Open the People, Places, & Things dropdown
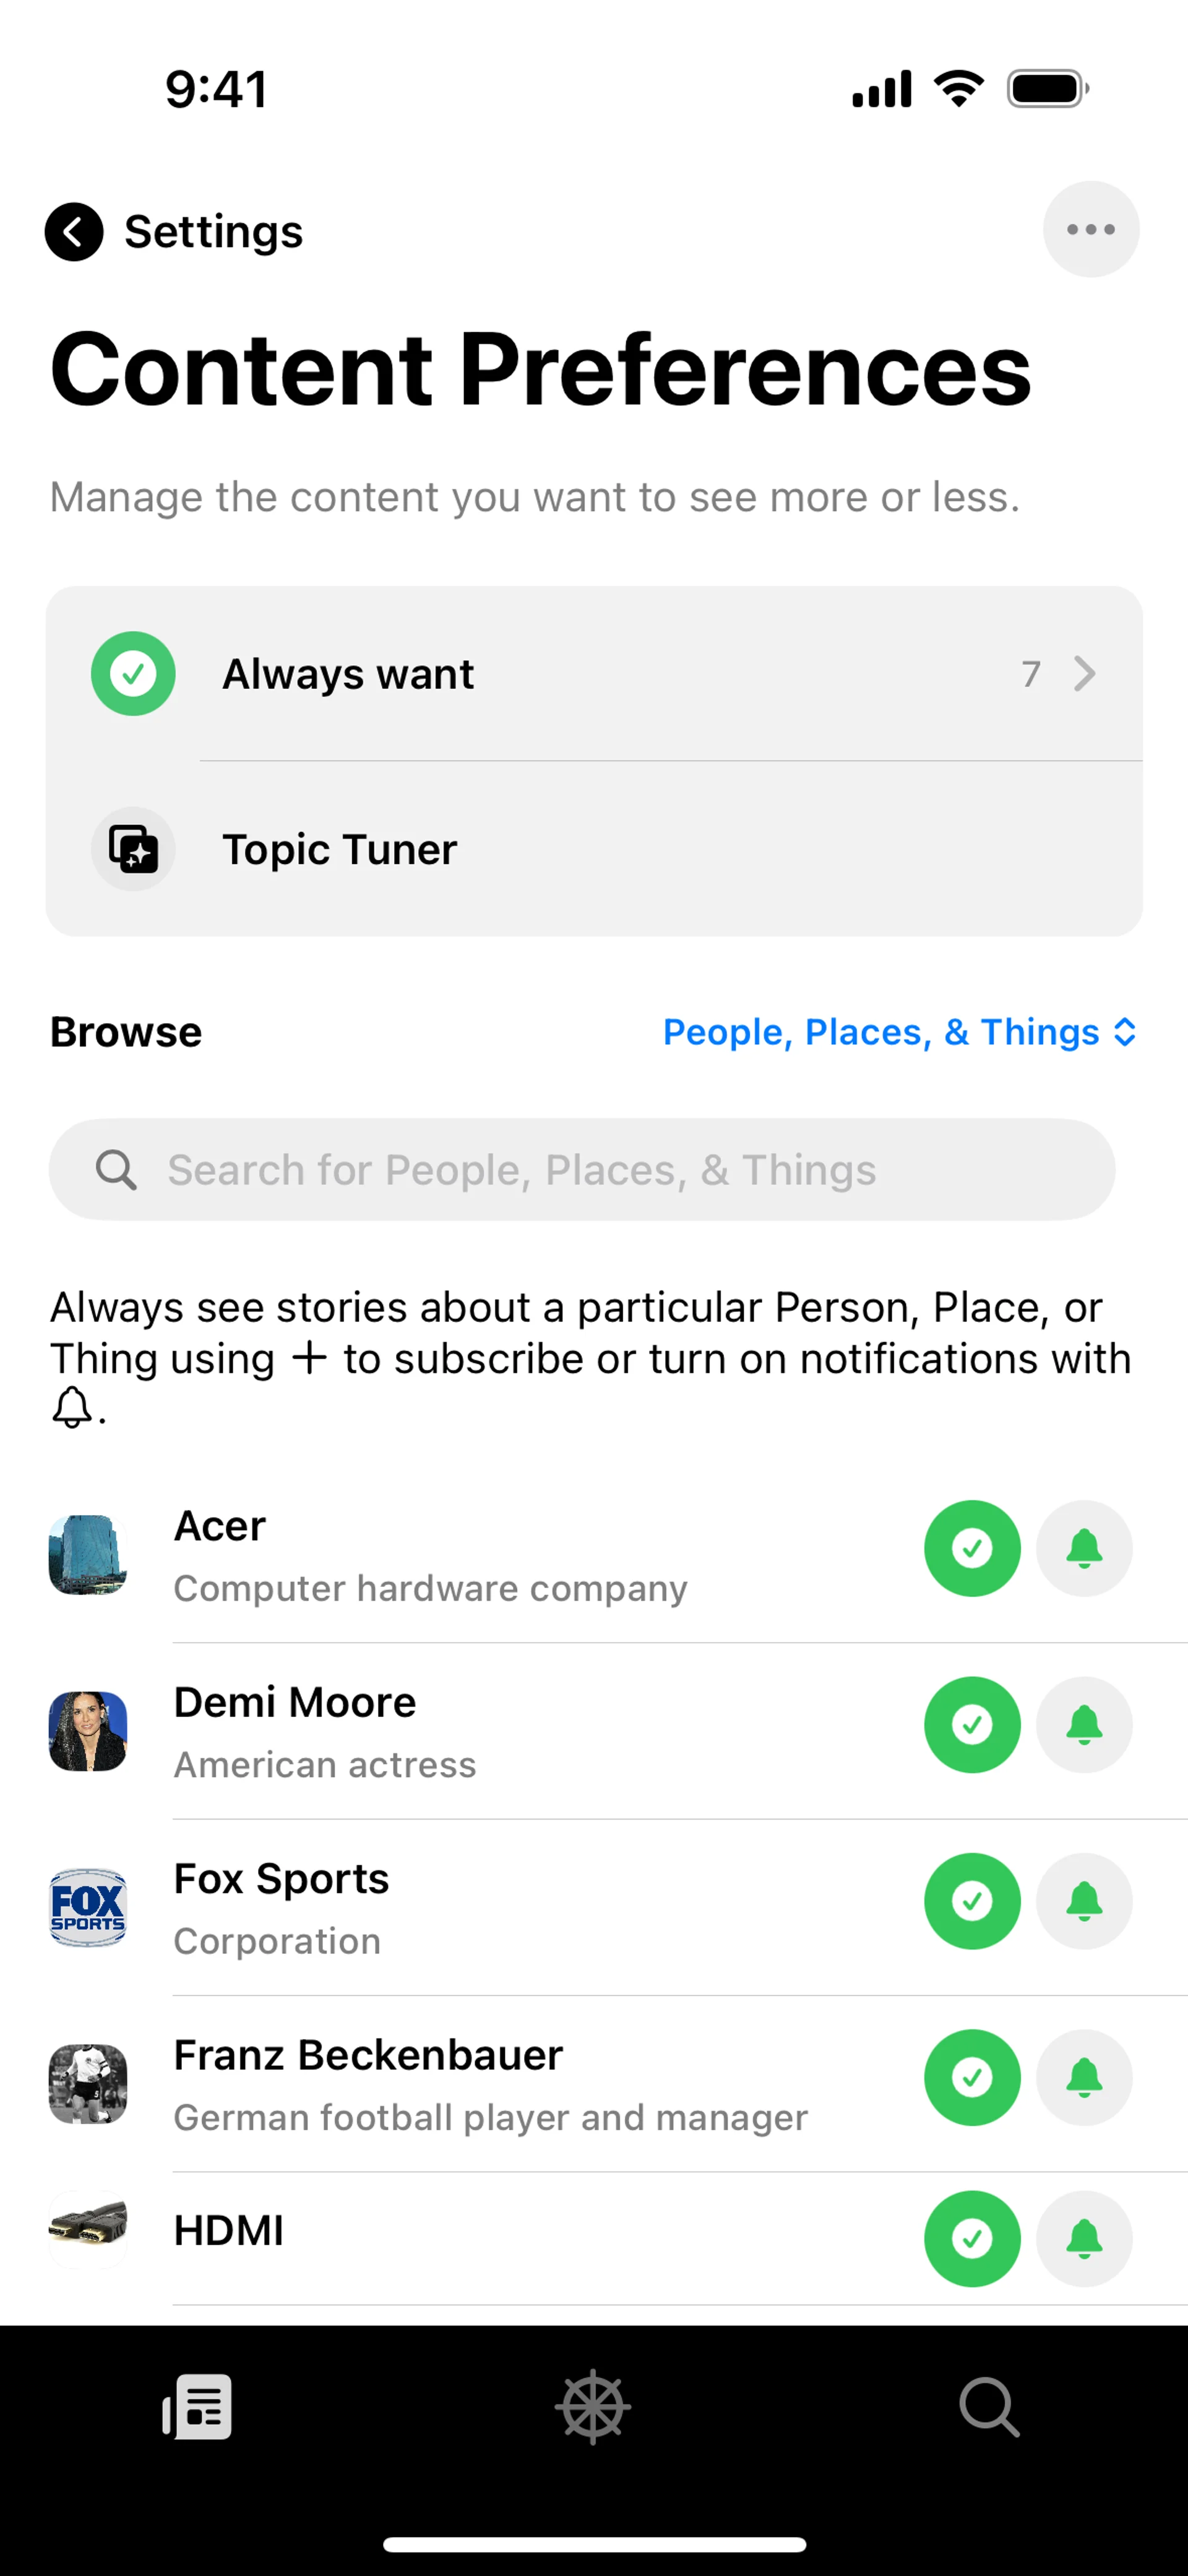Image resolution: width=1188 pixels, height=2576 pixels. (899, 1032)
